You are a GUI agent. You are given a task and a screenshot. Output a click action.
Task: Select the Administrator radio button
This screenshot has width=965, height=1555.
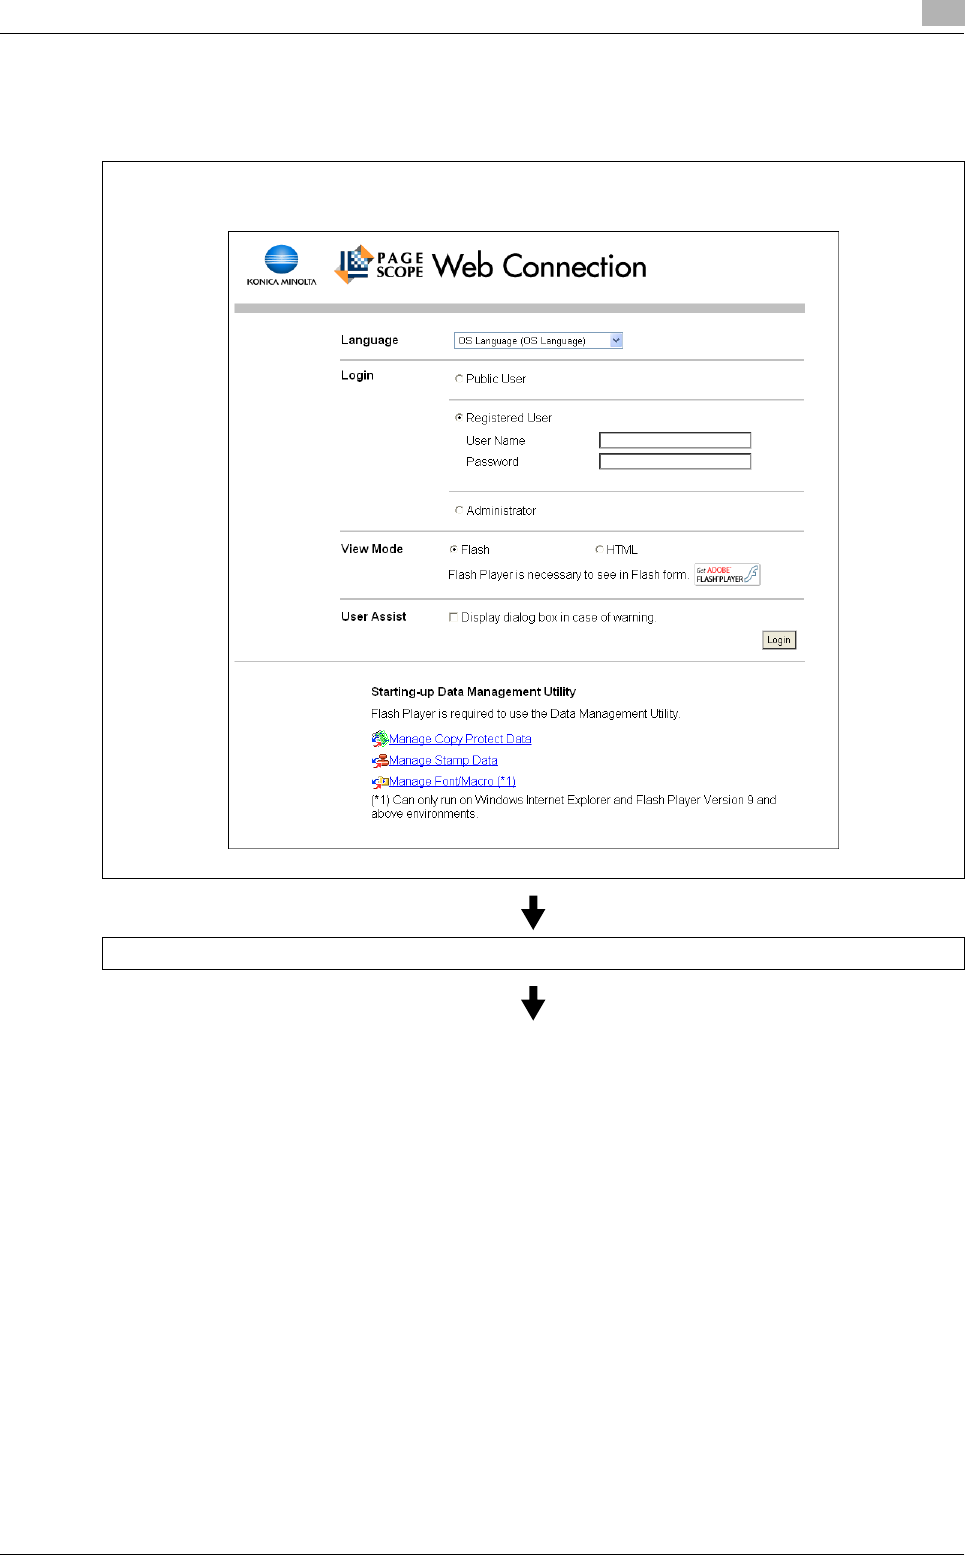(x=459, y=510)
